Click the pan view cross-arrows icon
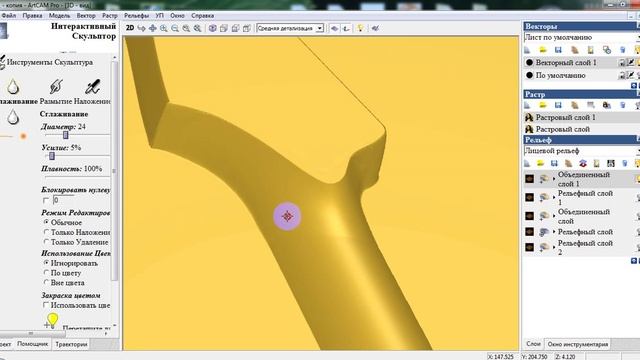Image resolution: width=640 pixels, height=360 pixels. pos(153,28)
